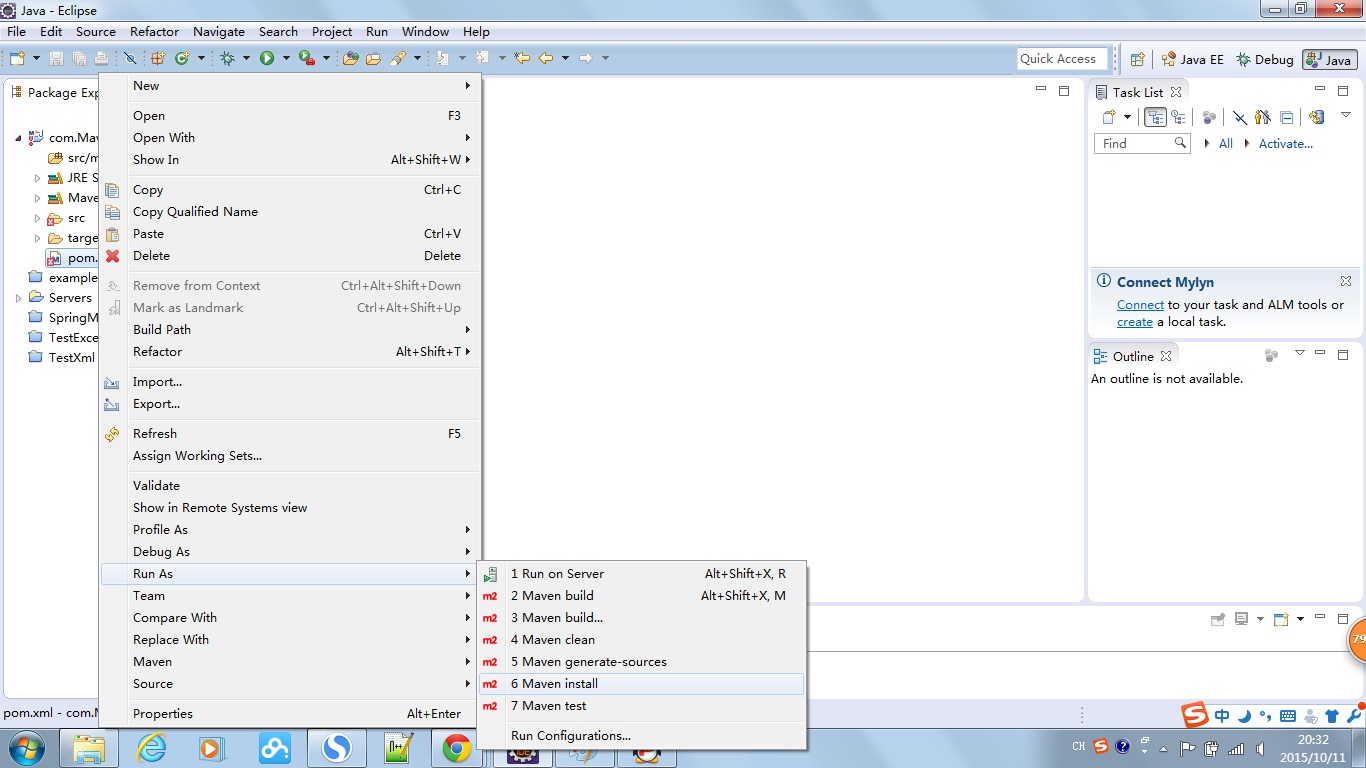1366x768 pixels.
Task: Click the Open Perspective icon
Action: coord(1137,59)
